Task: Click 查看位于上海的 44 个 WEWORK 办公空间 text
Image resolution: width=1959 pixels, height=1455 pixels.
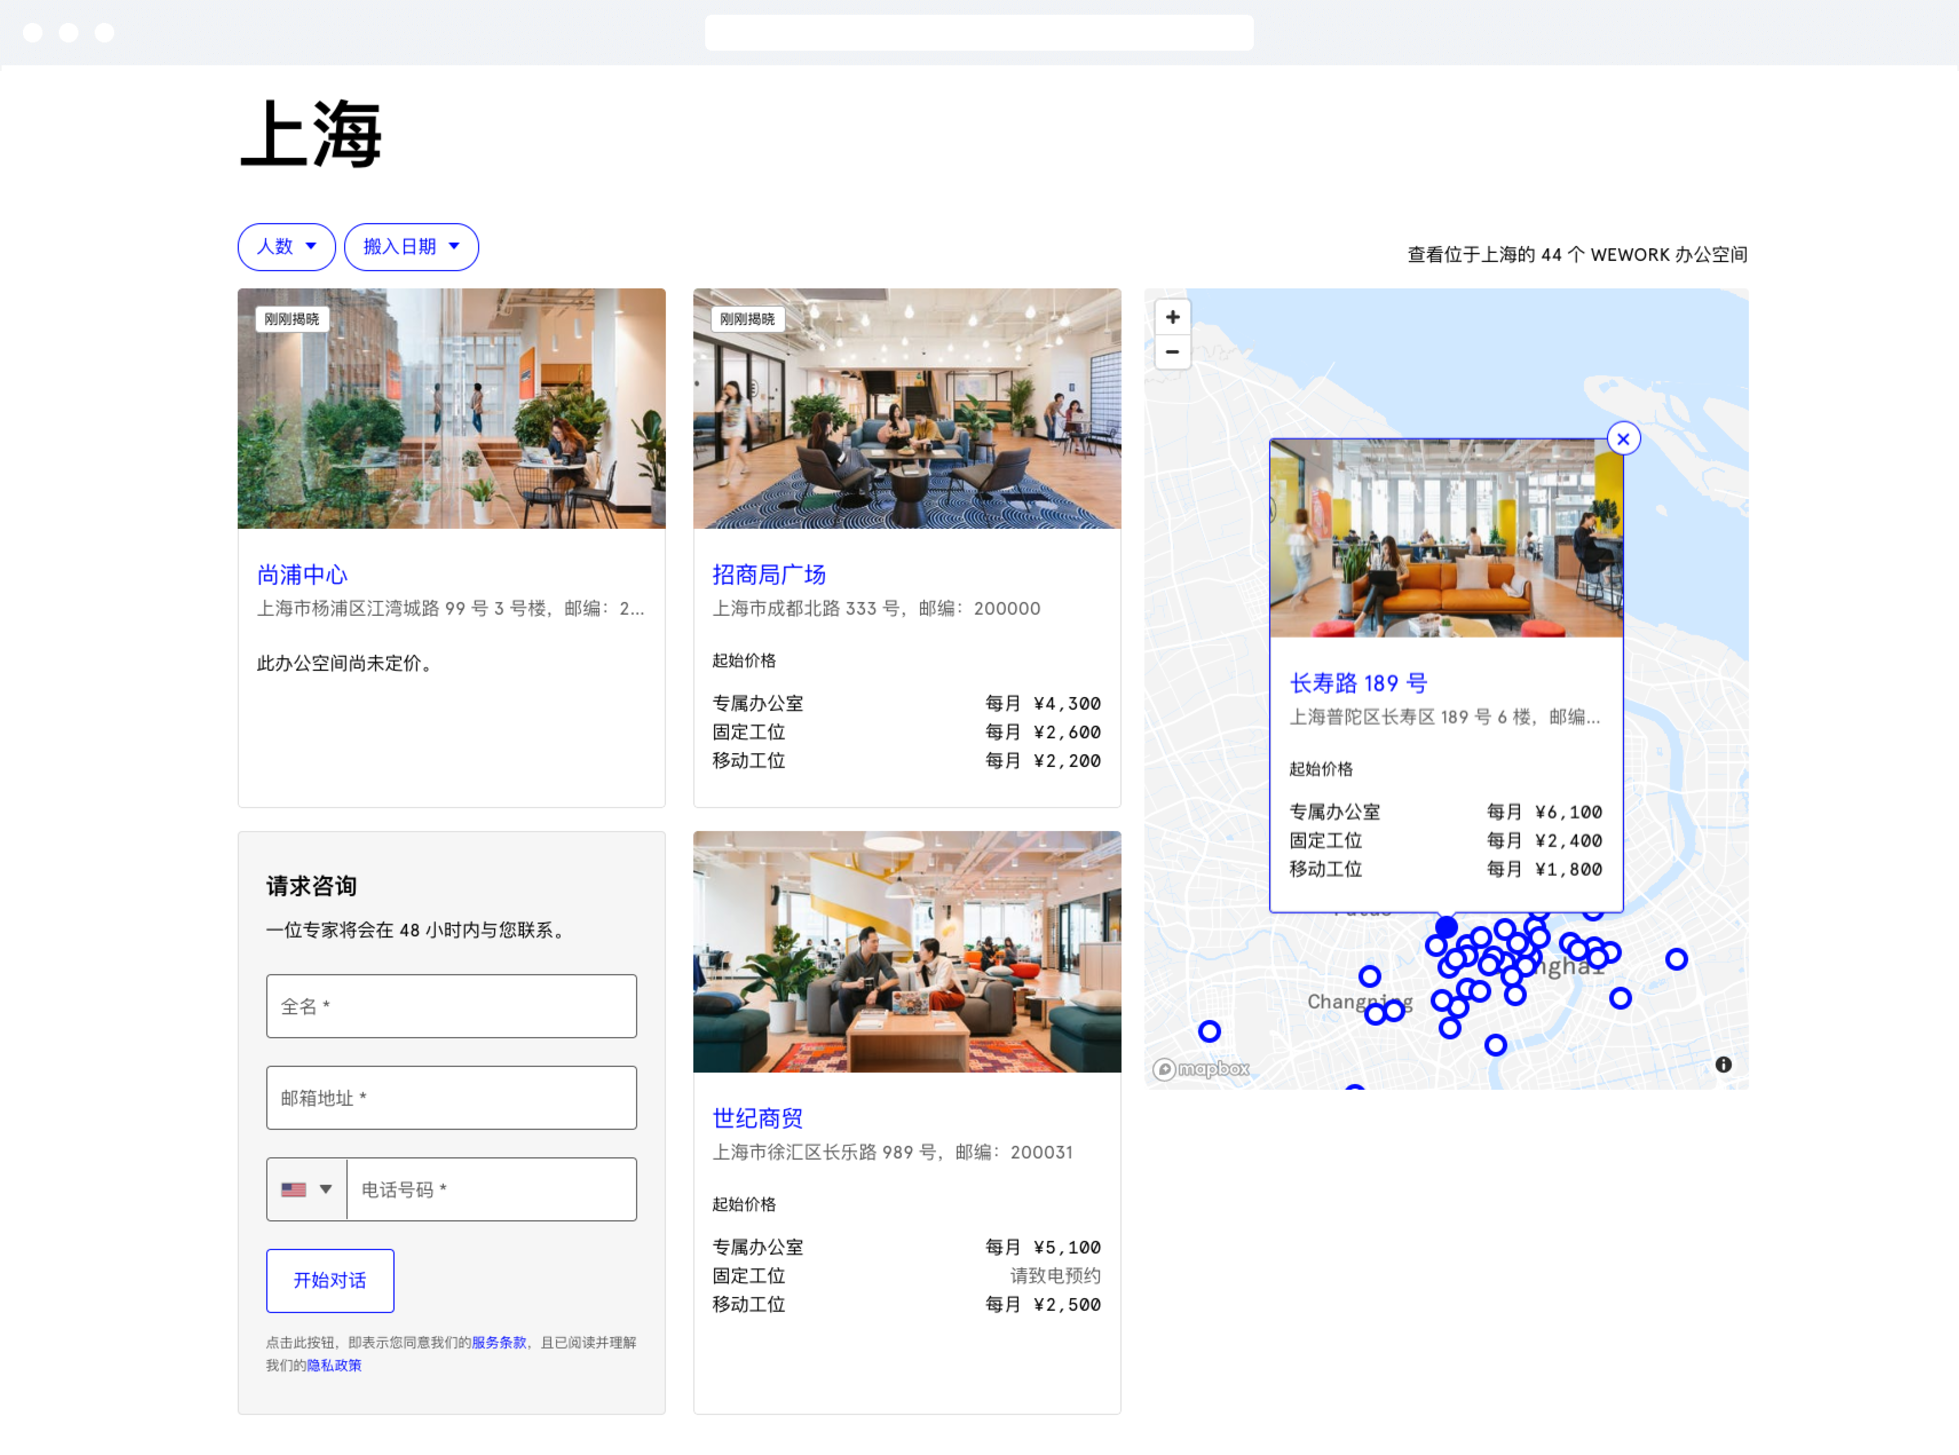Action: (x=1577, y=254)
